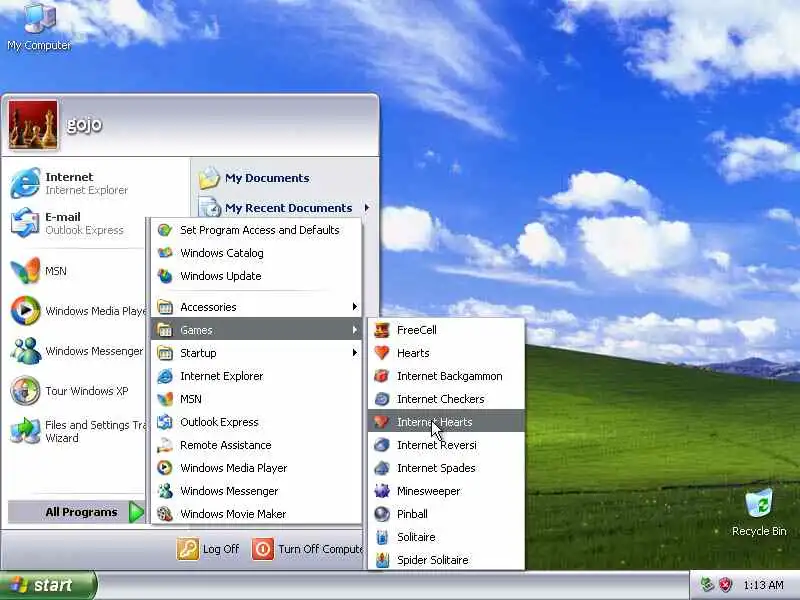Launch Internet Explorer from All Programs list
Image resolution: width=800 pixels, height=600 pixels.
tap(257, 376)
